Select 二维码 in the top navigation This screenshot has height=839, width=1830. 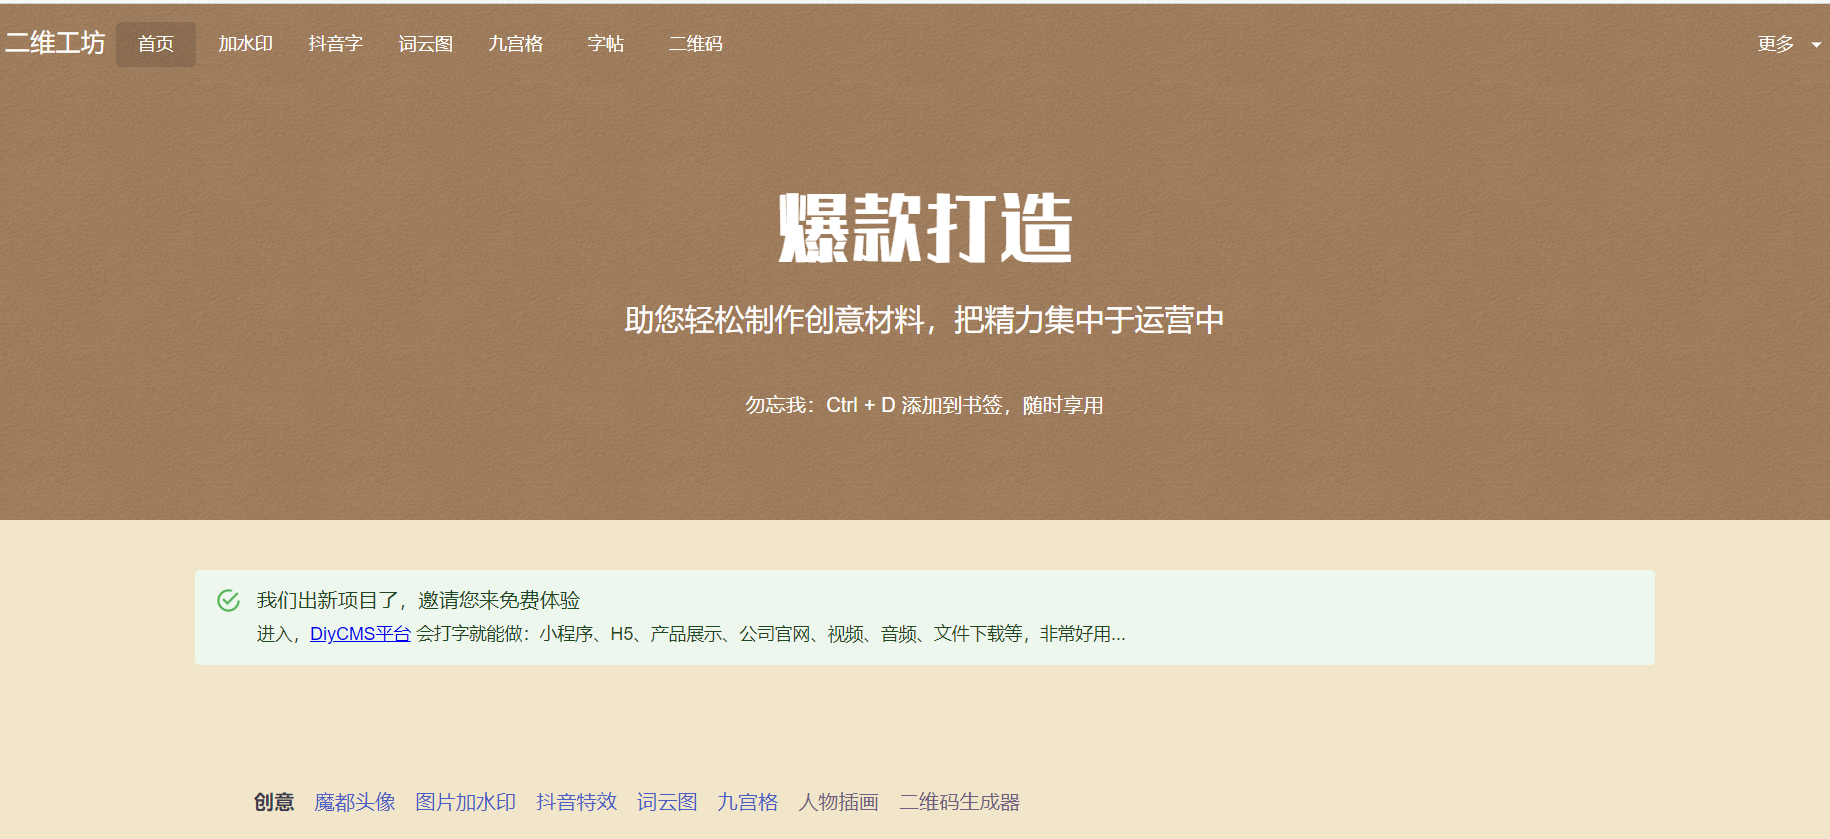pos(695,44)
